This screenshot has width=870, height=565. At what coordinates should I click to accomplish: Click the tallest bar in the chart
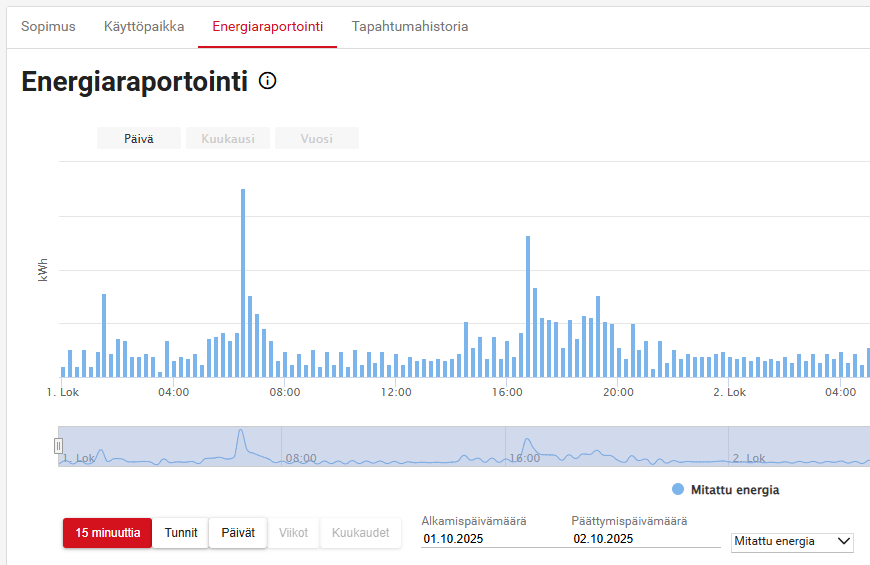[x=243, y=280]
